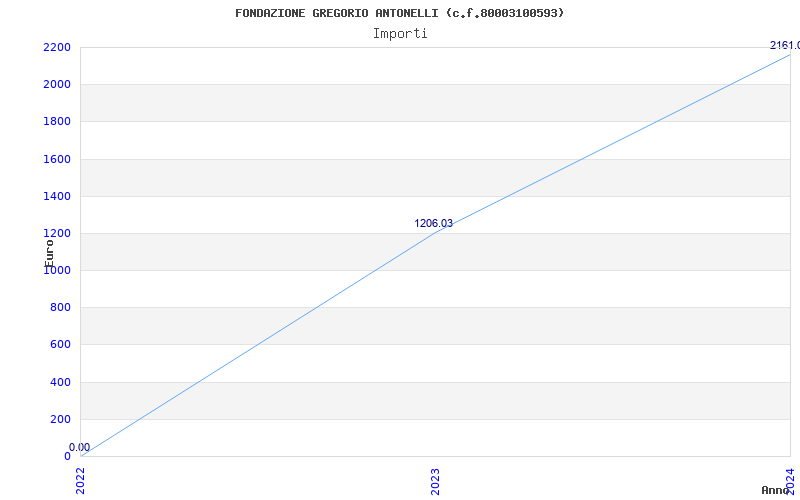Click the 1400 y-axis tick label
This screenshot has width=800, height=500.
[57, 196]
